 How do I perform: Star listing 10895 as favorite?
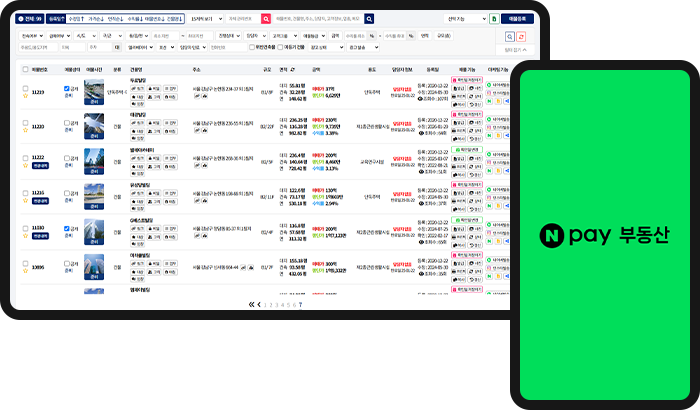25,271
